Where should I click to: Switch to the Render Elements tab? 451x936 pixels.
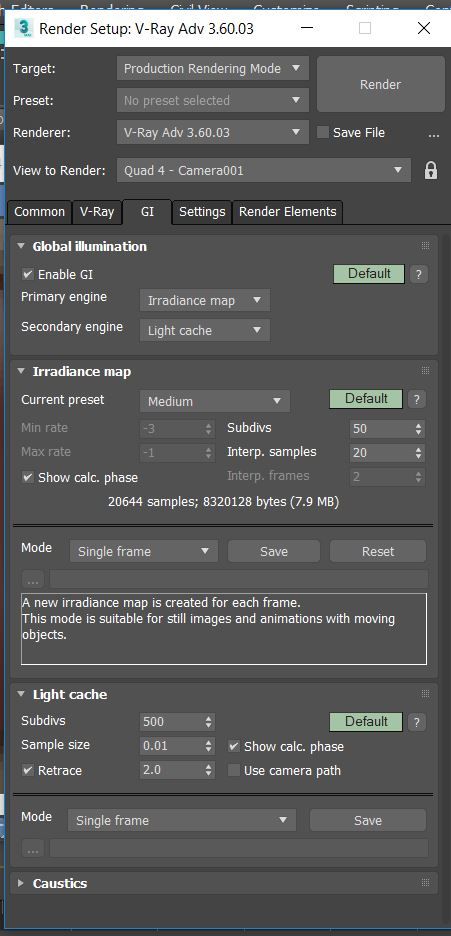click(287, 212)
